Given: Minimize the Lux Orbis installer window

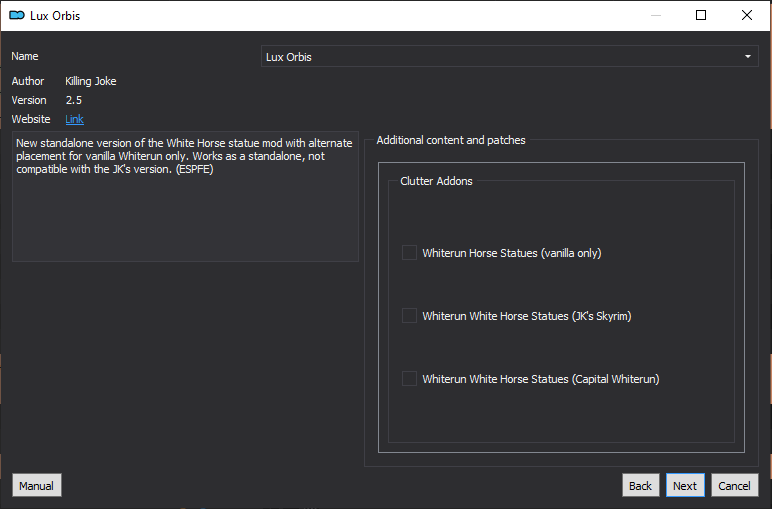Looking at the screenshot, I should (x=656, y=16).
